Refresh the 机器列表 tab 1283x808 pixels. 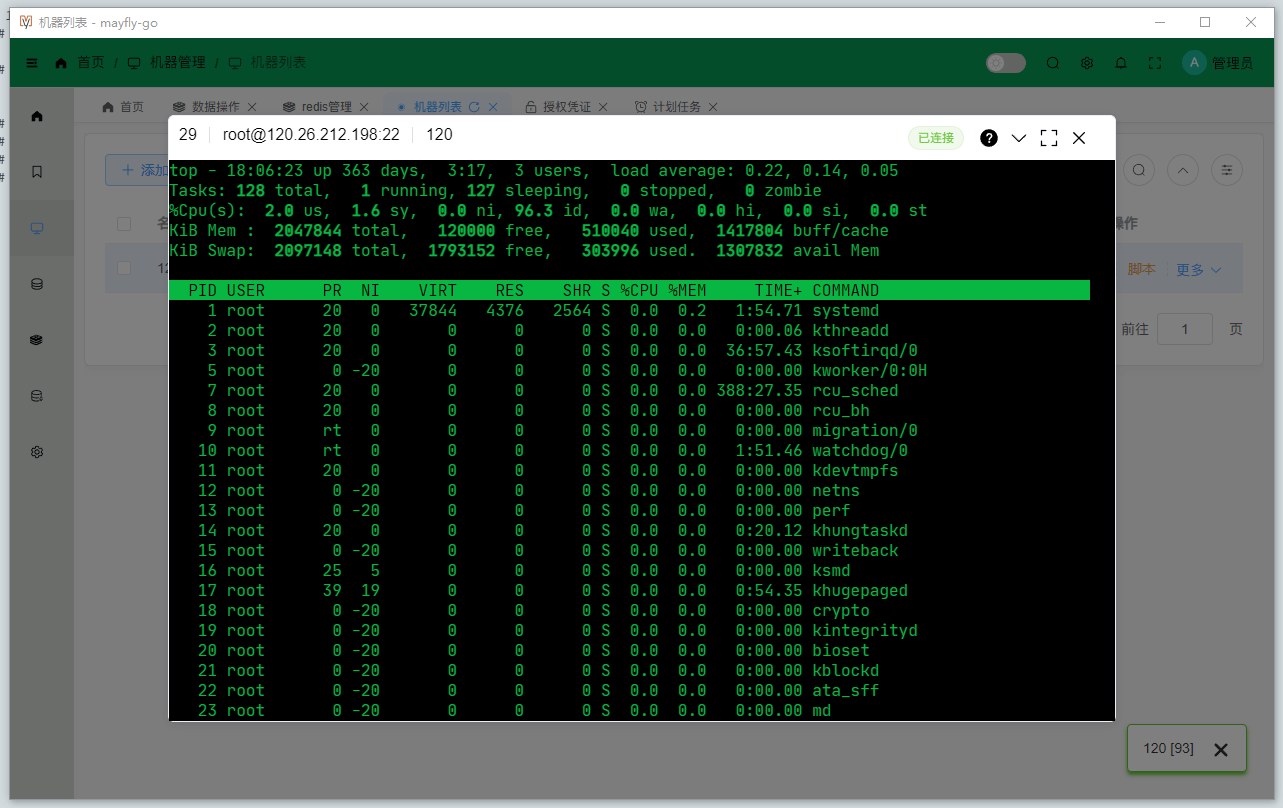point(475,106)
